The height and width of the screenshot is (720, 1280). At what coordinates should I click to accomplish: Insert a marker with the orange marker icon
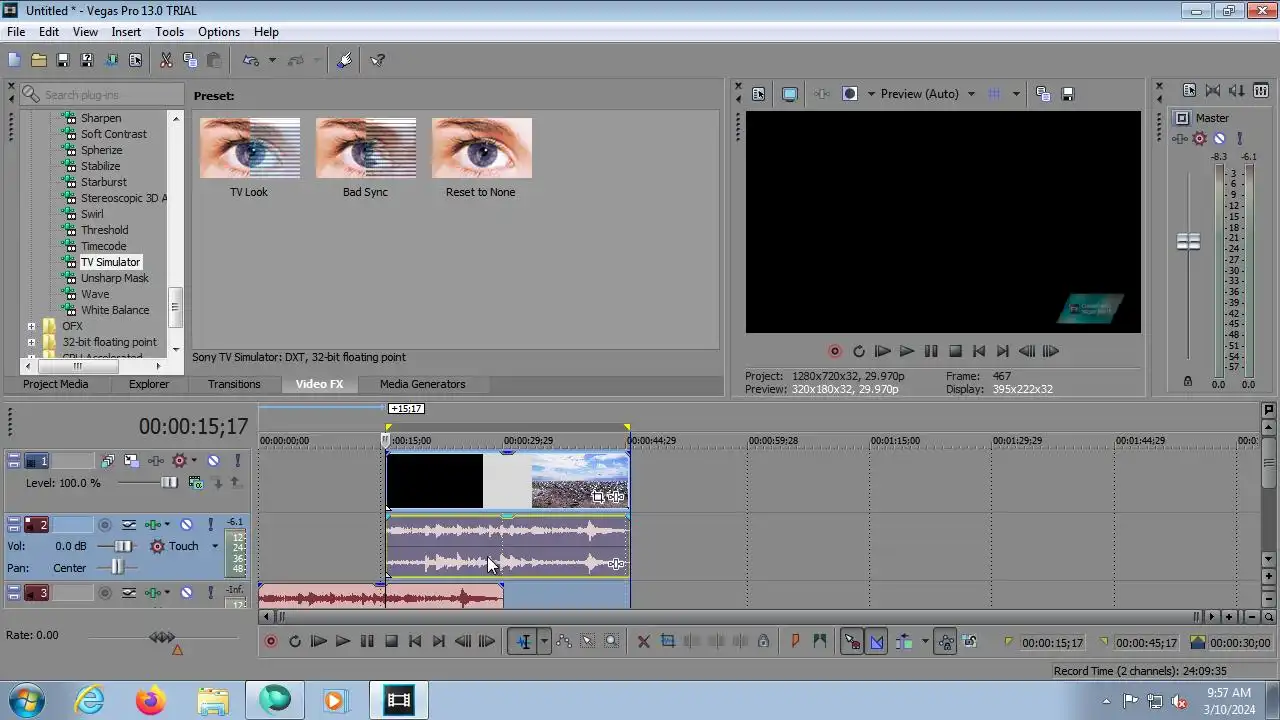(795, 642)
